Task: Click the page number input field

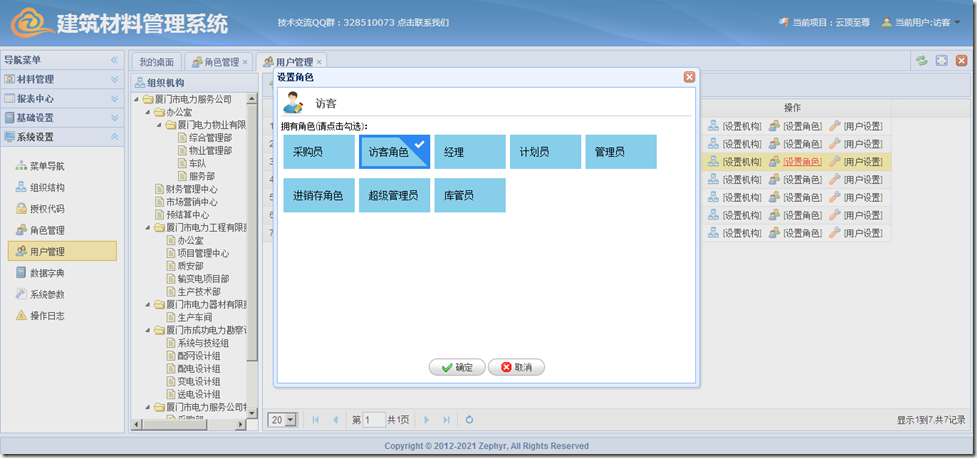Action: (x=373, y=420)
